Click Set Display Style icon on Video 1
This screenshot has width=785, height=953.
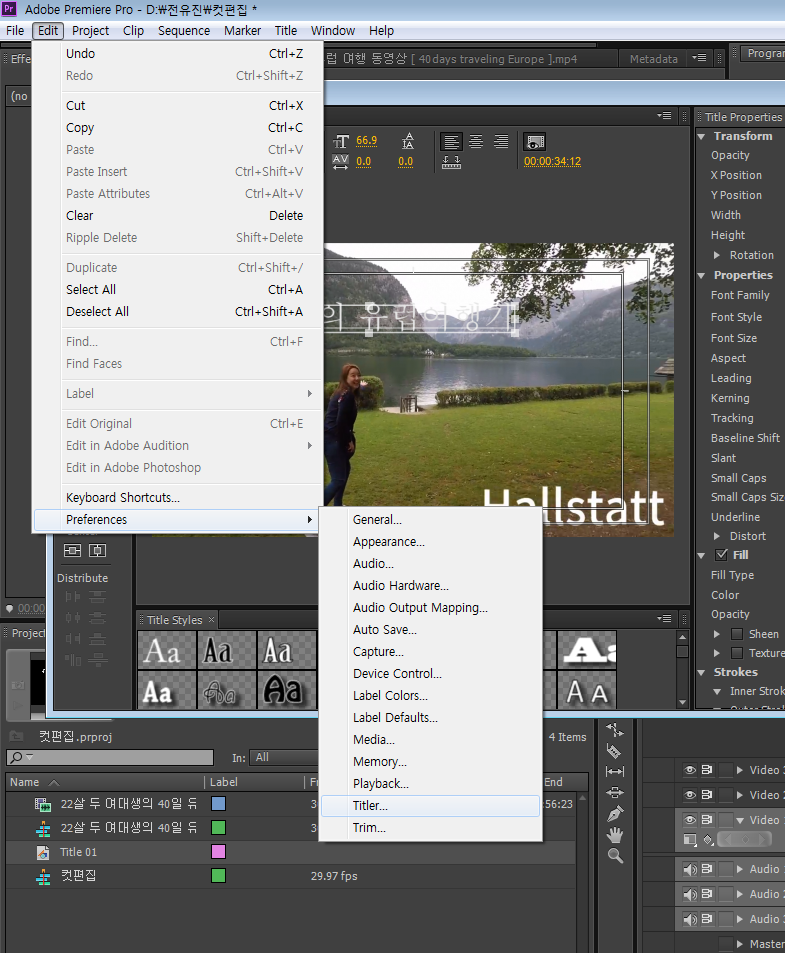click(690, 840)
